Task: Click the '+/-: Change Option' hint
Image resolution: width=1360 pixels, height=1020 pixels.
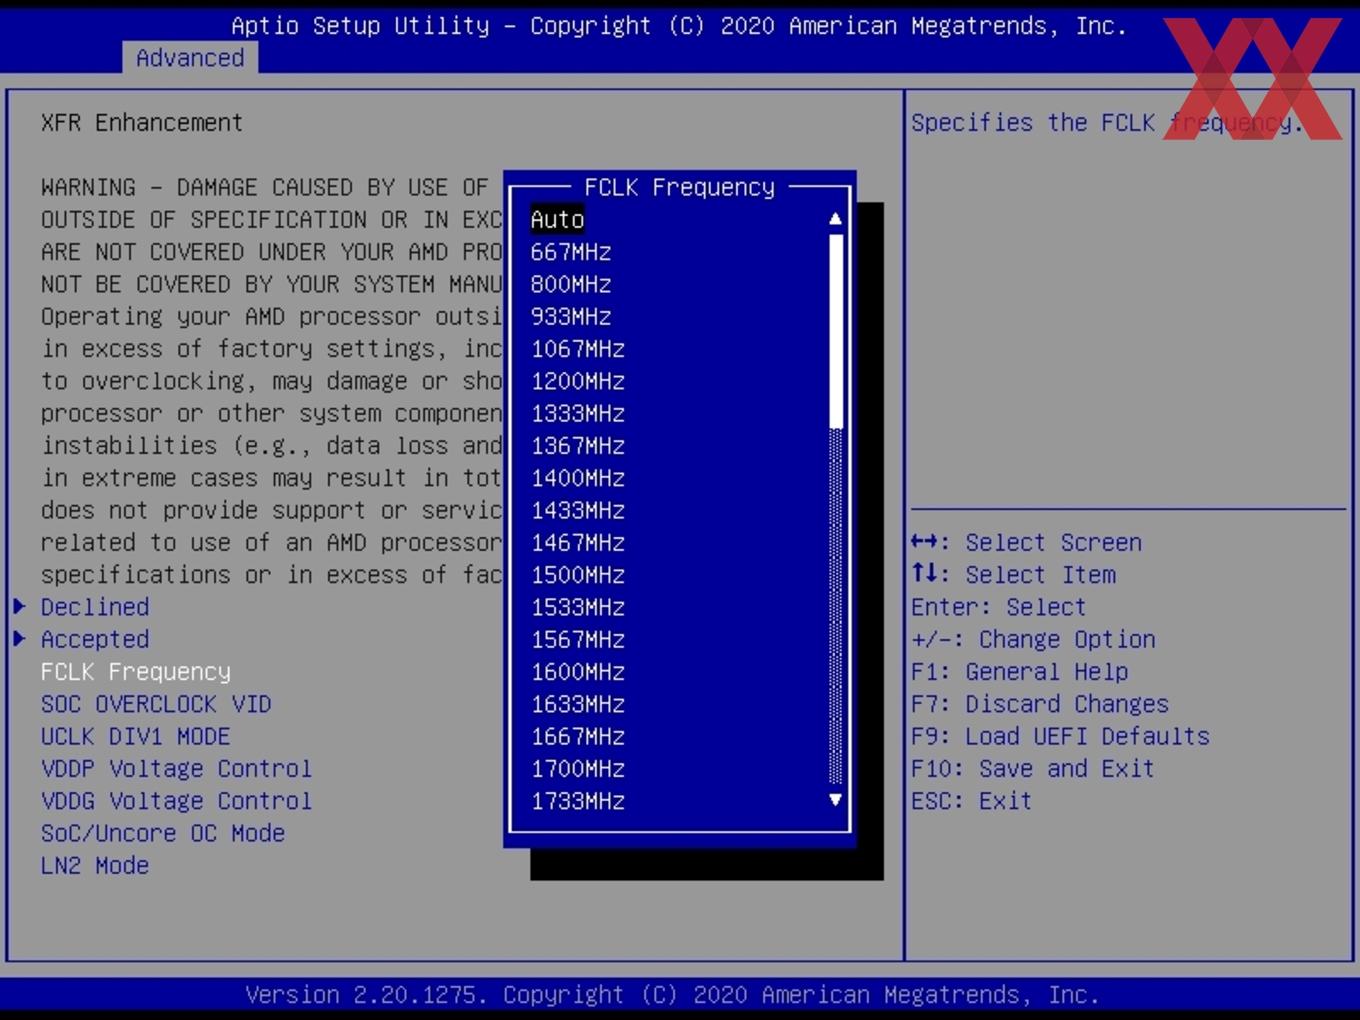Action: [1034, 639]
